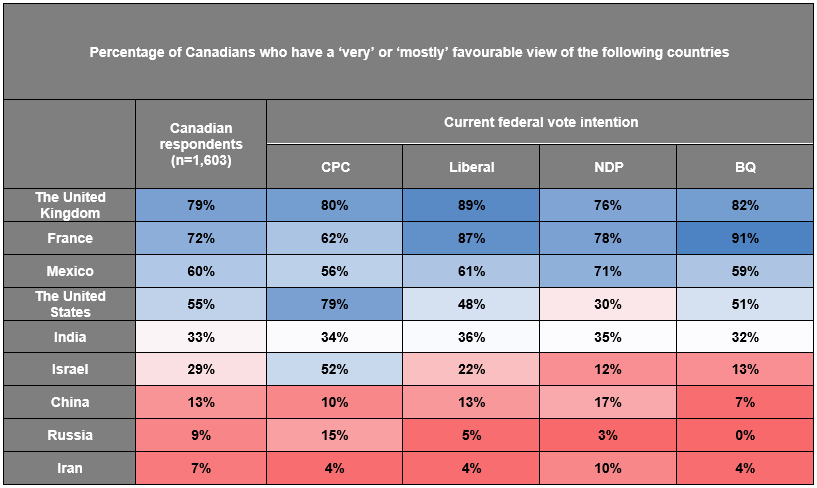Screen dimensions: 817x488
Task: Click The United States row label
Action: (70, 304)
